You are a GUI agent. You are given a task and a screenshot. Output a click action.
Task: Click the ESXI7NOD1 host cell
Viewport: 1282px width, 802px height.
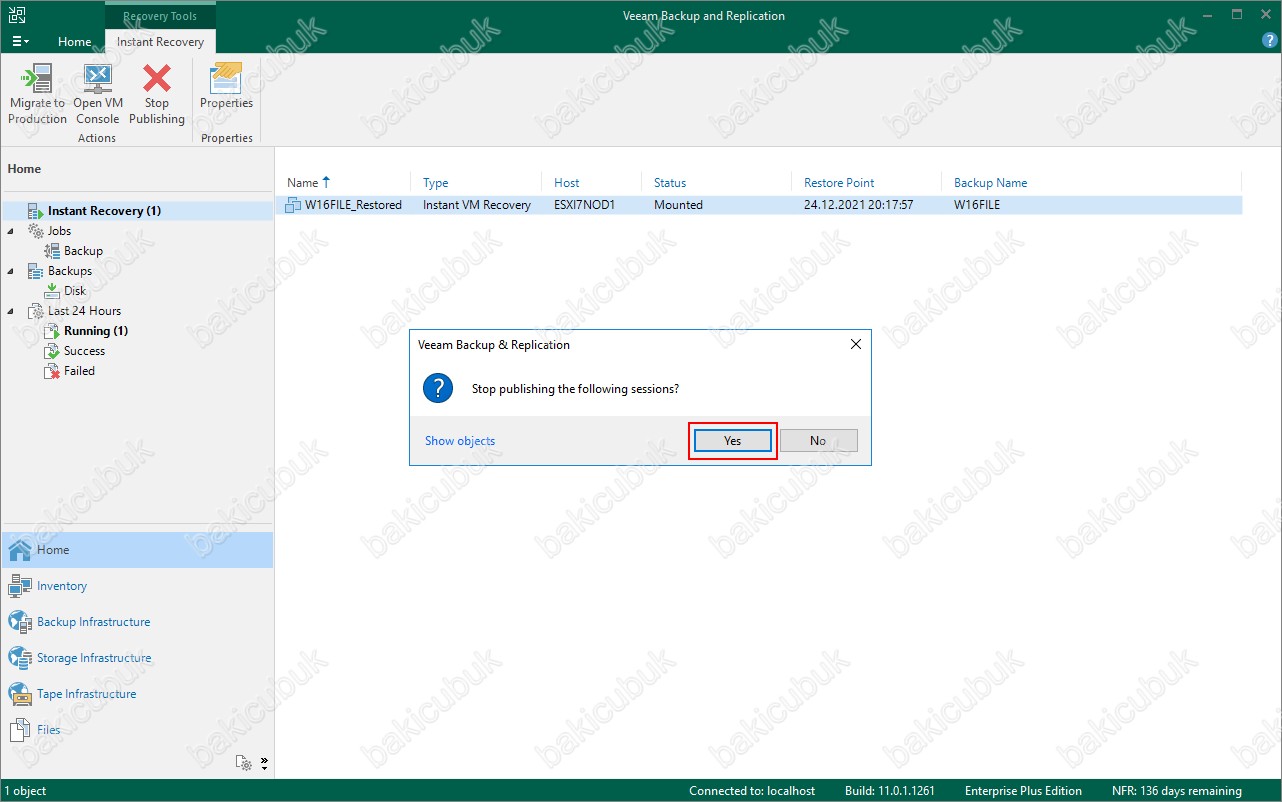tap(584, 205)
